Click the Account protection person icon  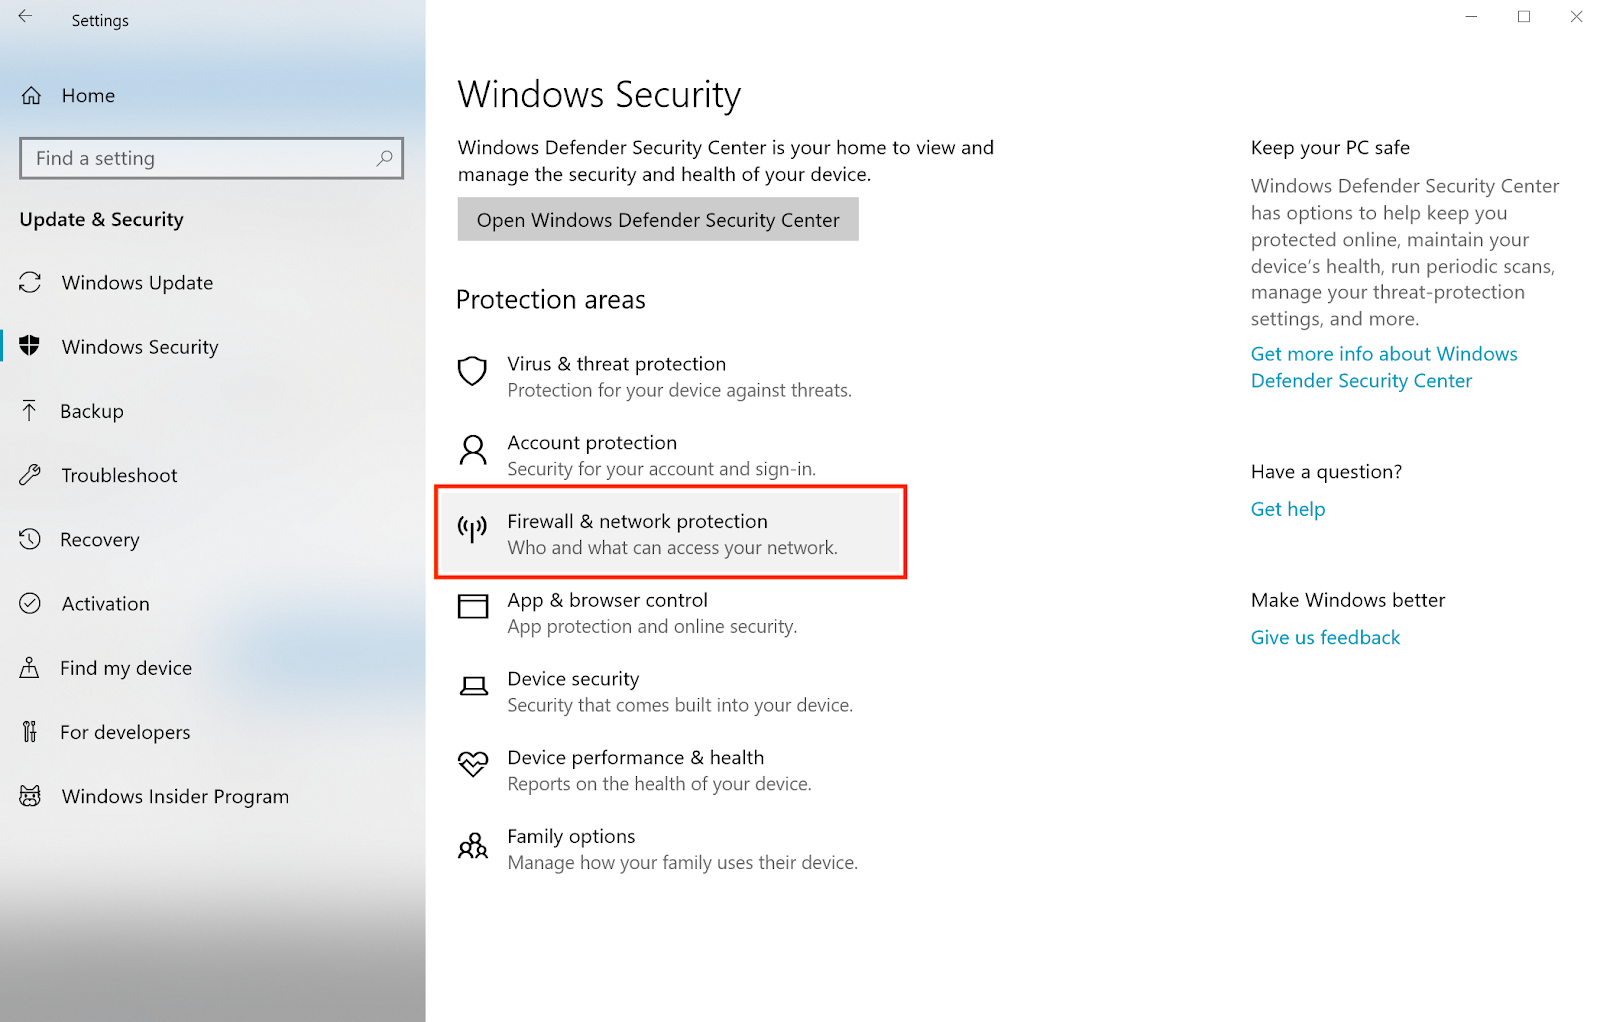(x=472, y=450)
